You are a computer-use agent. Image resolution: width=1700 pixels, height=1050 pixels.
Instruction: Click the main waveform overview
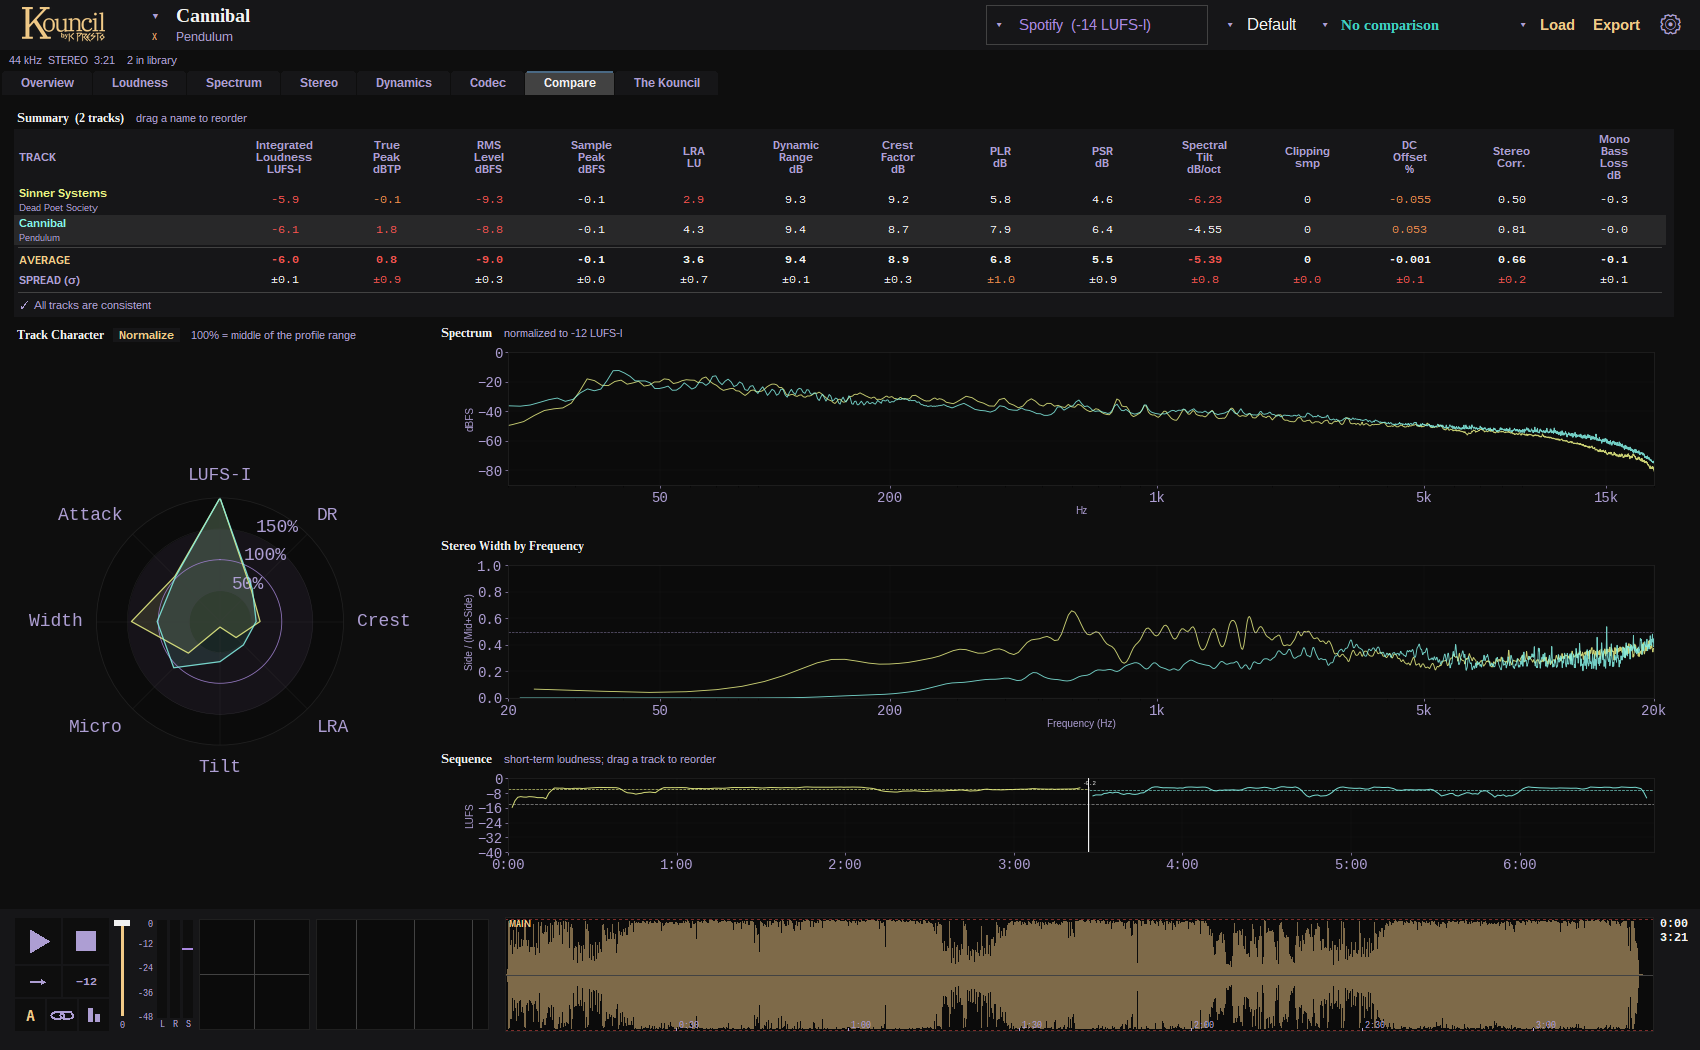pyautogui.click(x=1079, y=975)
